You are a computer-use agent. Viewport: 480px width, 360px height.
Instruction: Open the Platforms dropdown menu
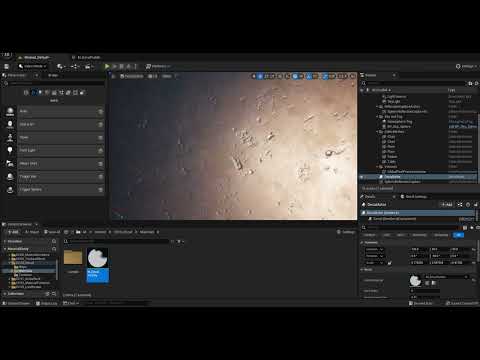coord(158,66)
